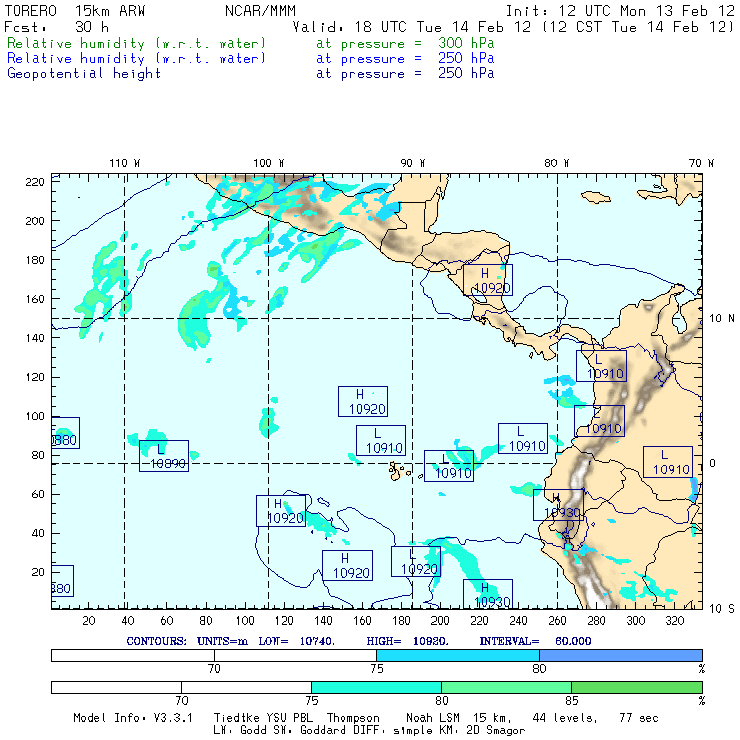This screenshot has height=740, width=740.
Task: Select the 'TORERO 15km ARW' title text
Action: (x=75, y=10)
